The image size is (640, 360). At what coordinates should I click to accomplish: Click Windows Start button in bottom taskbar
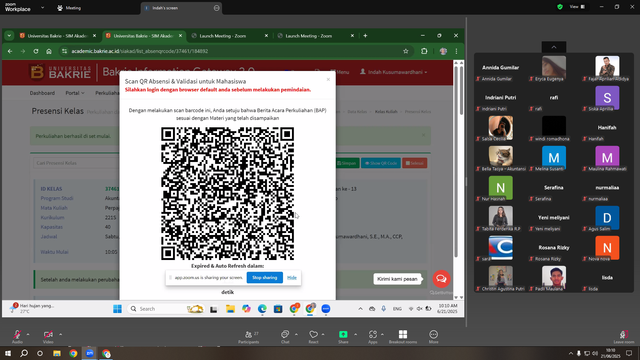pyautogui.click(x=8, y=353)
